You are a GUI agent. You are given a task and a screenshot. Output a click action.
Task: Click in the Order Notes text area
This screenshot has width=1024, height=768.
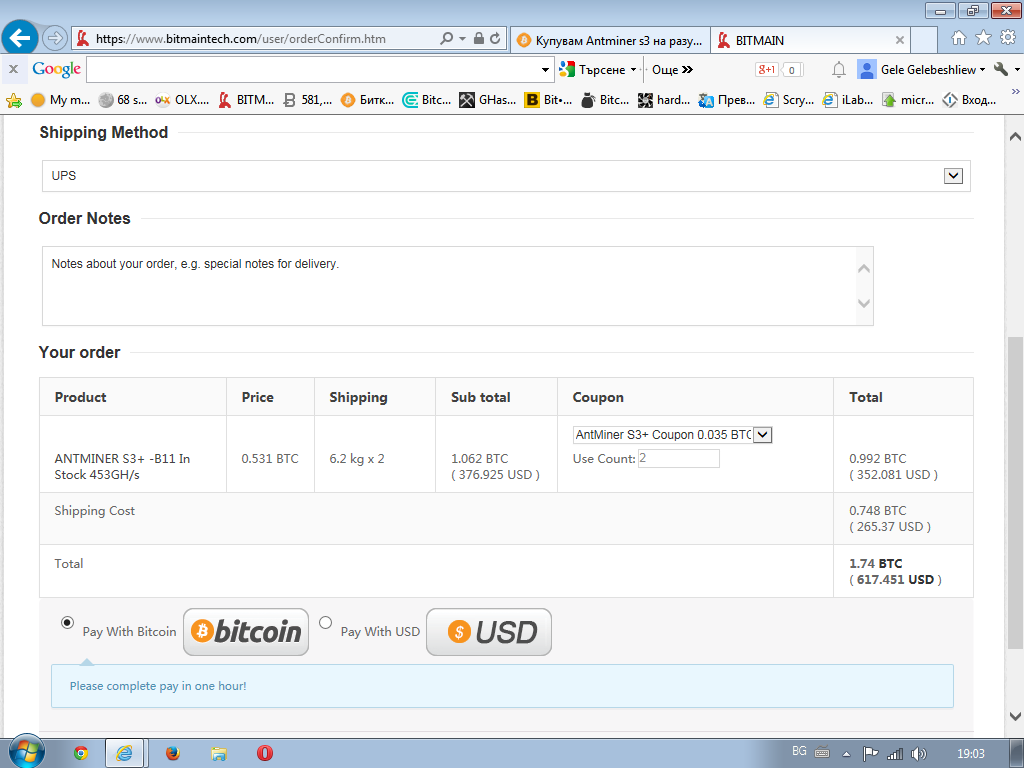pos(449,286)
